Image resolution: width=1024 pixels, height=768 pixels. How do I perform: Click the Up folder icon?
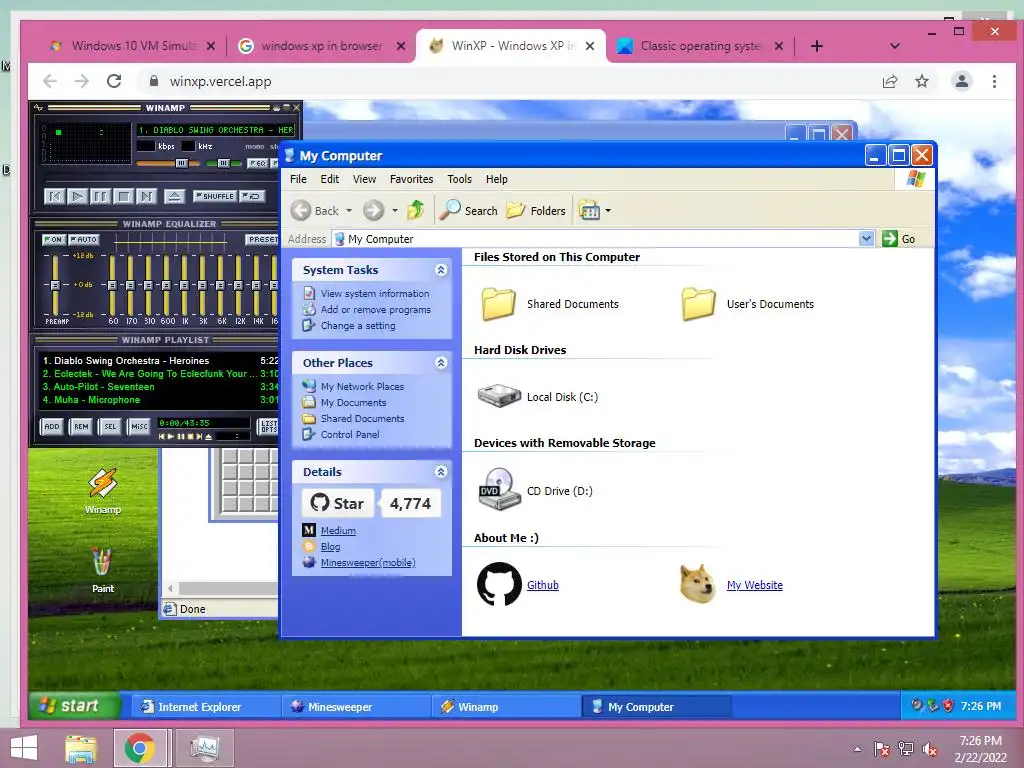(415, 210)
